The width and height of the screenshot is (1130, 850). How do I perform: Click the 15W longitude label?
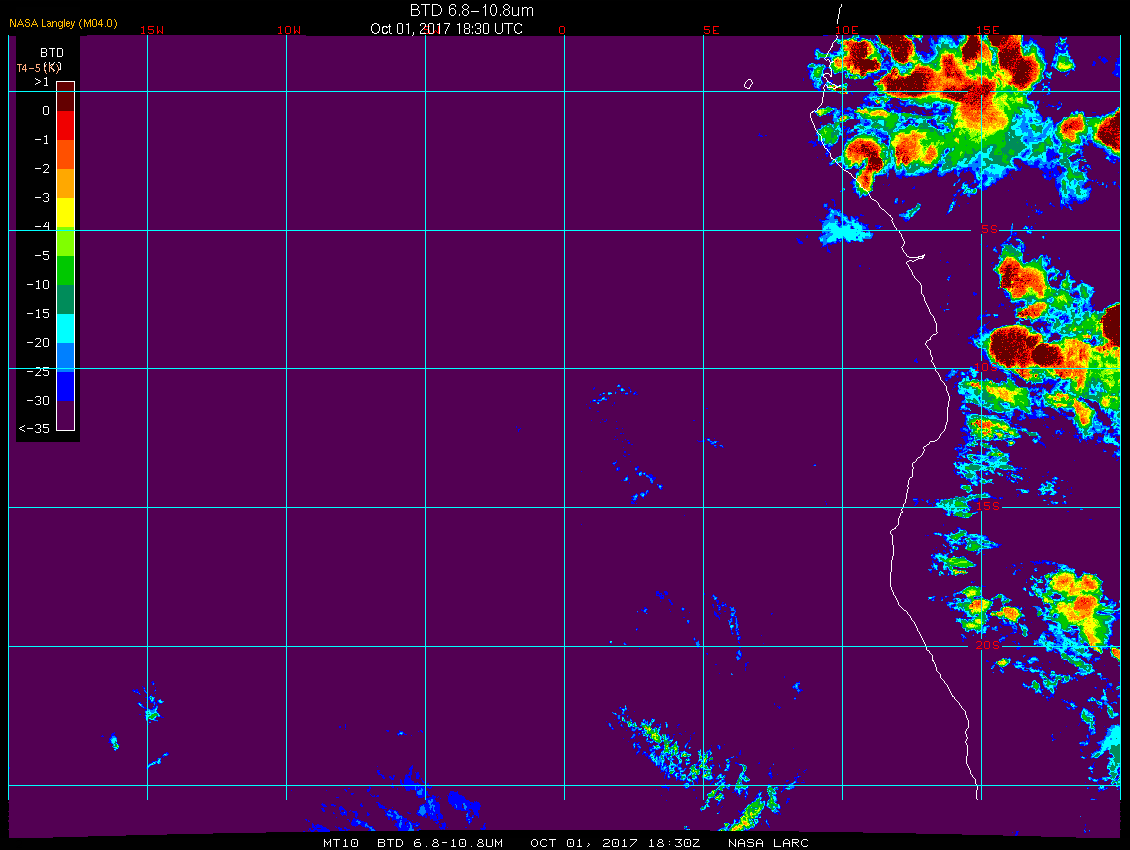pos(152,30)
